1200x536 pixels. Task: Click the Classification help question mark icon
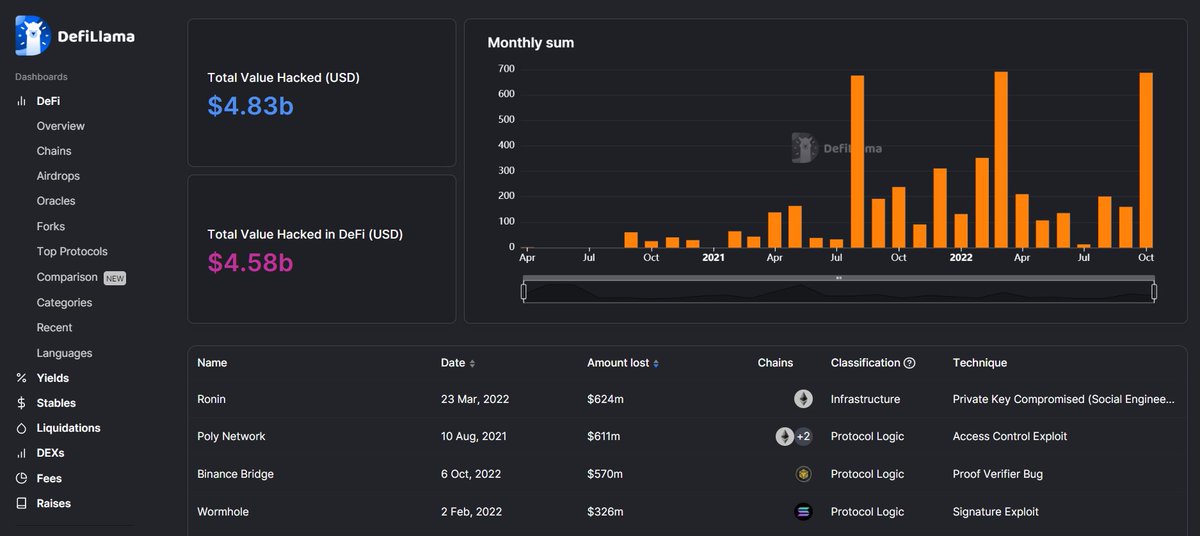pos(909,363)
